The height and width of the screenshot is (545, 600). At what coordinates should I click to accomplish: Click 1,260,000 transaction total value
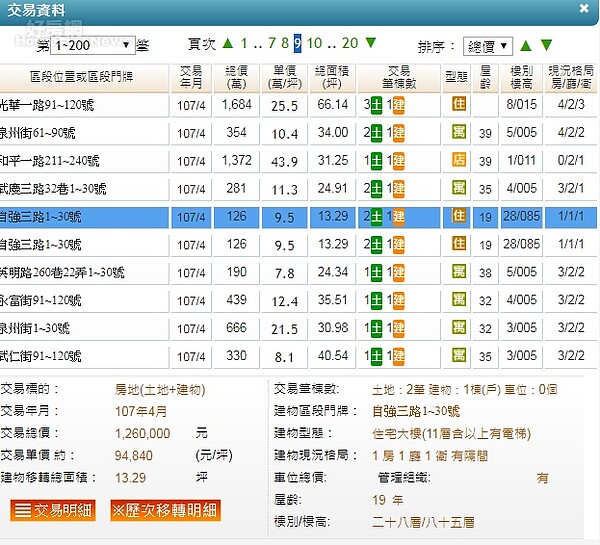[143, 434]
